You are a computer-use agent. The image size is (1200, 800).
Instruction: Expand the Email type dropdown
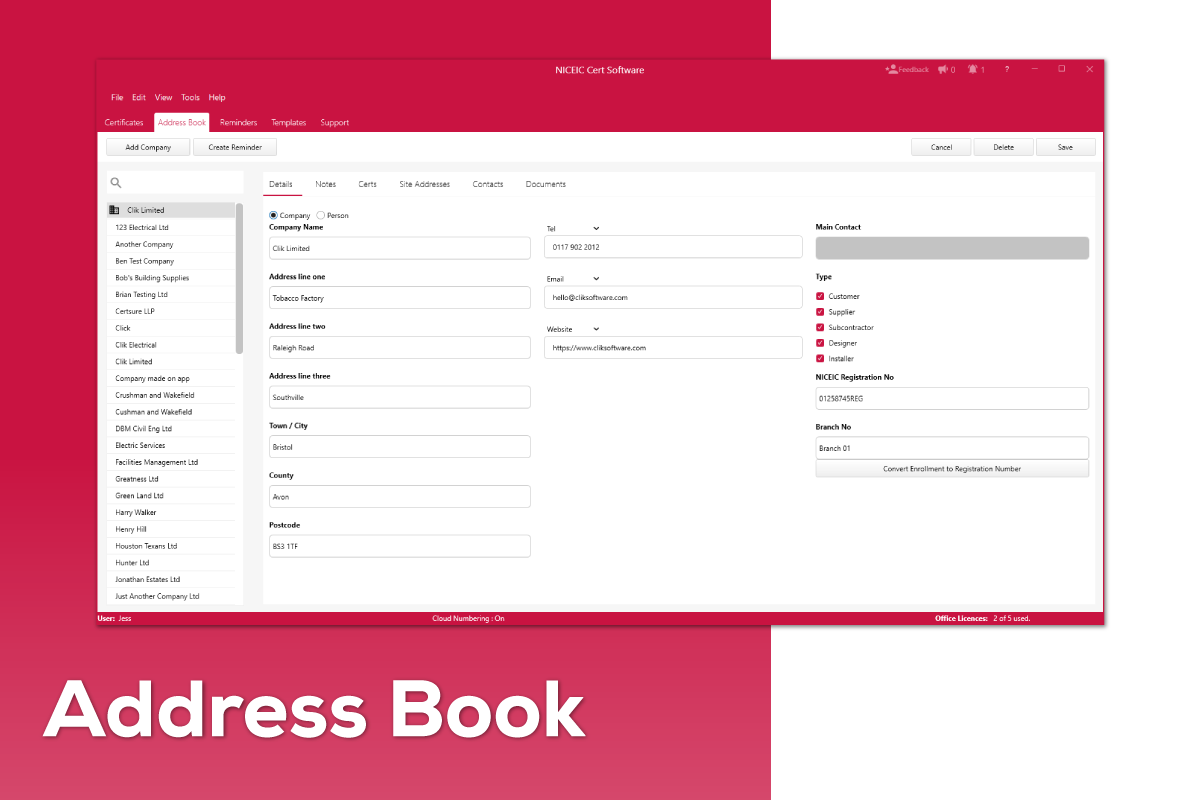pos(596,279)
